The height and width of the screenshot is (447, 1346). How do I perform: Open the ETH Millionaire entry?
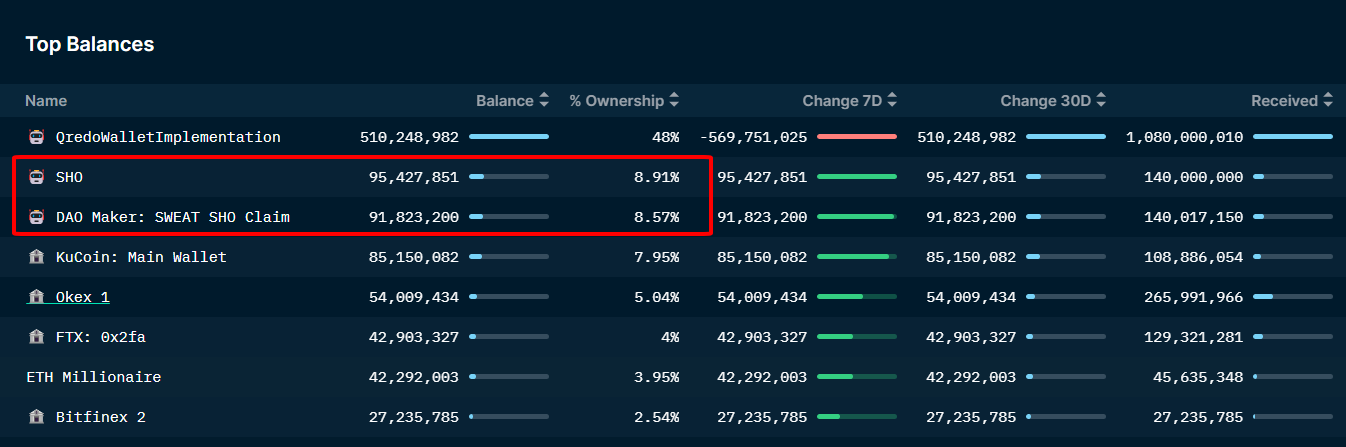93,377
